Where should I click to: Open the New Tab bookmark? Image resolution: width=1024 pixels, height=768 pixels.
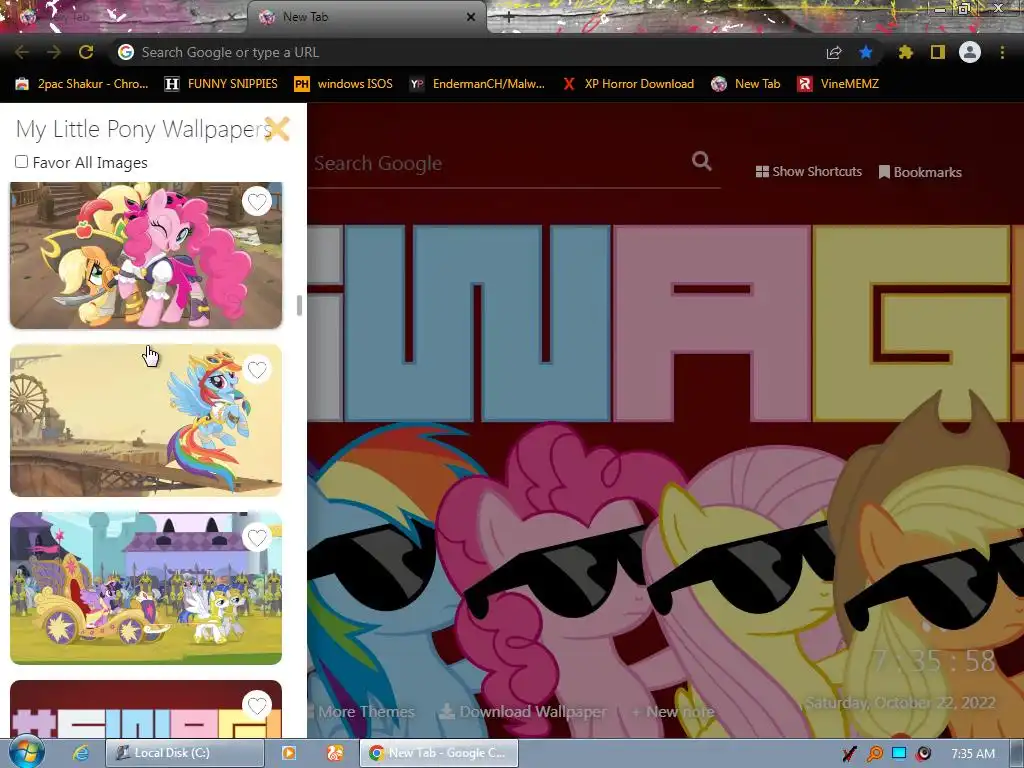(x=746, y=84)
